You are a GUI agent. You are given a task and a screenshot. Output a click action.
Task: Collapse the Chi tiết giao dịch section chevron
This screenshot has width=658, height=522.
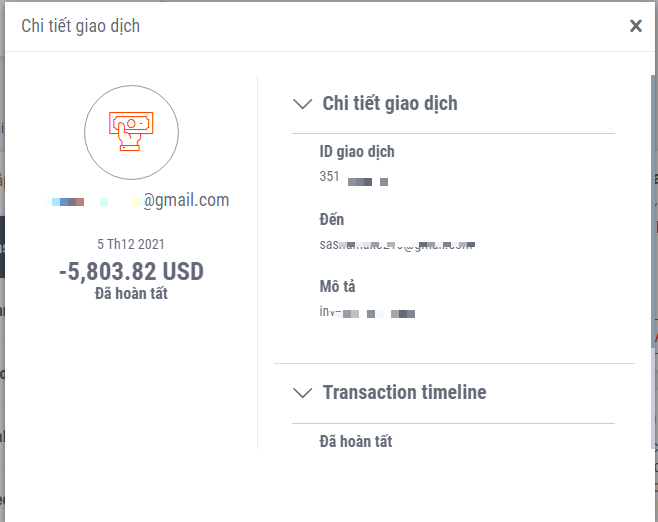[x=302, y=103]
